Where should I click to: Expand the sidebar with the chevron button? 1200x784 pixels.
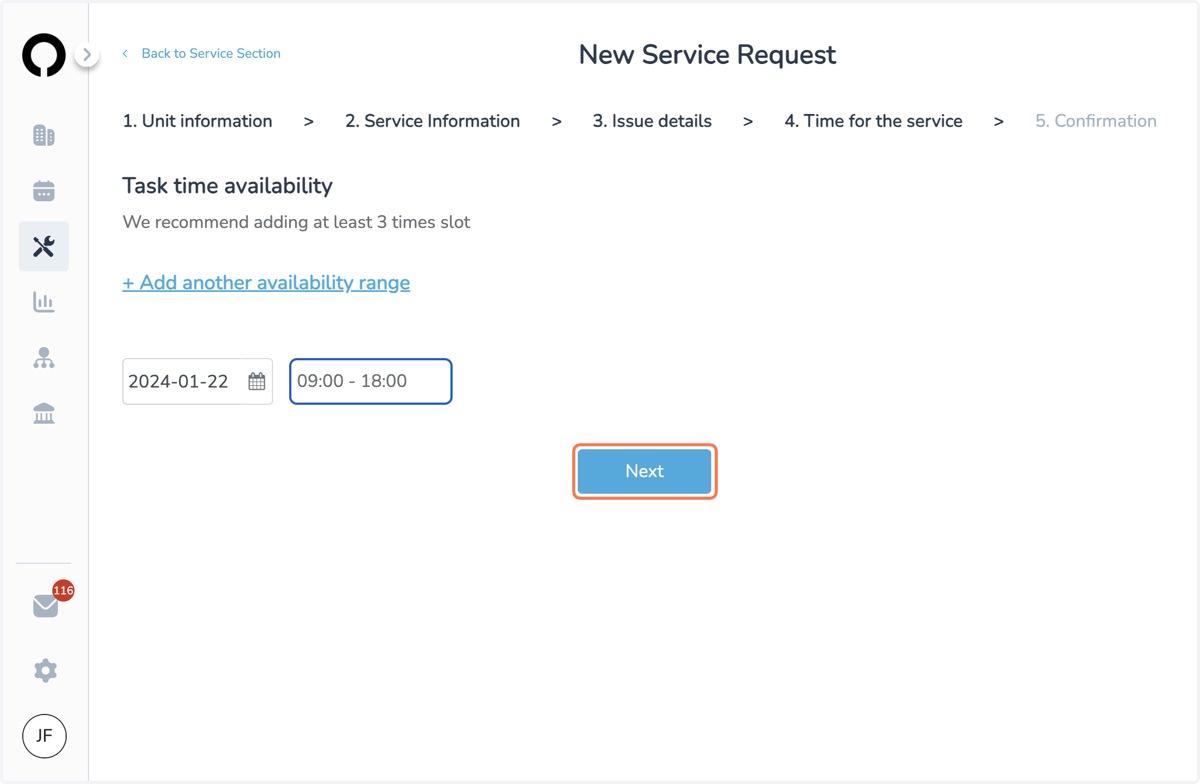click(87, 55)
